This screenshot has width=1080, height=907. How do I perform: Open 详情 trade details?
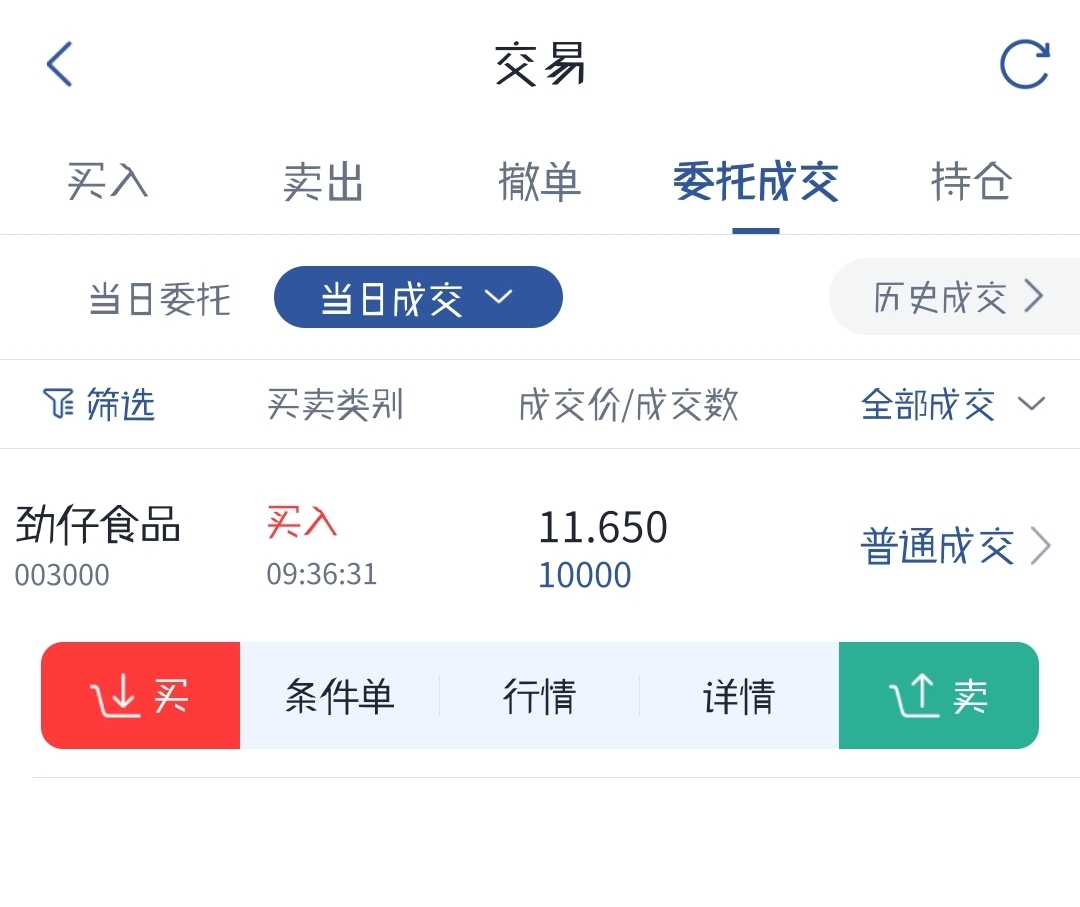click(x=739, y=696)
